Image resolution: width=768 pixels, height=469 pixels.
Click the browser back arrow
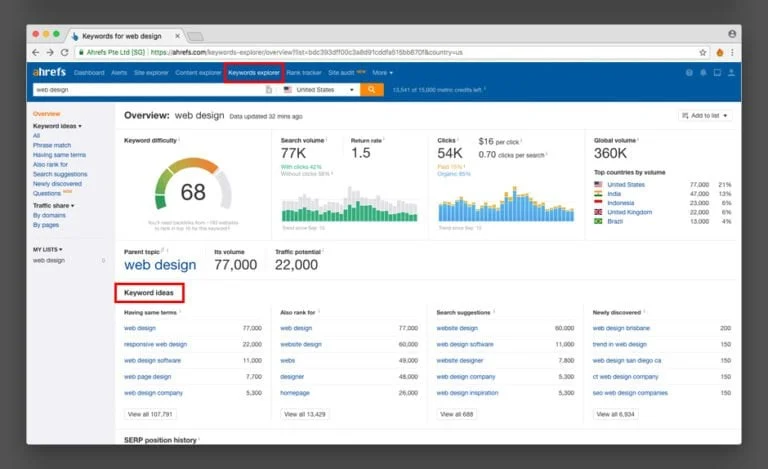pyautogui.click(x=36, y=52)
